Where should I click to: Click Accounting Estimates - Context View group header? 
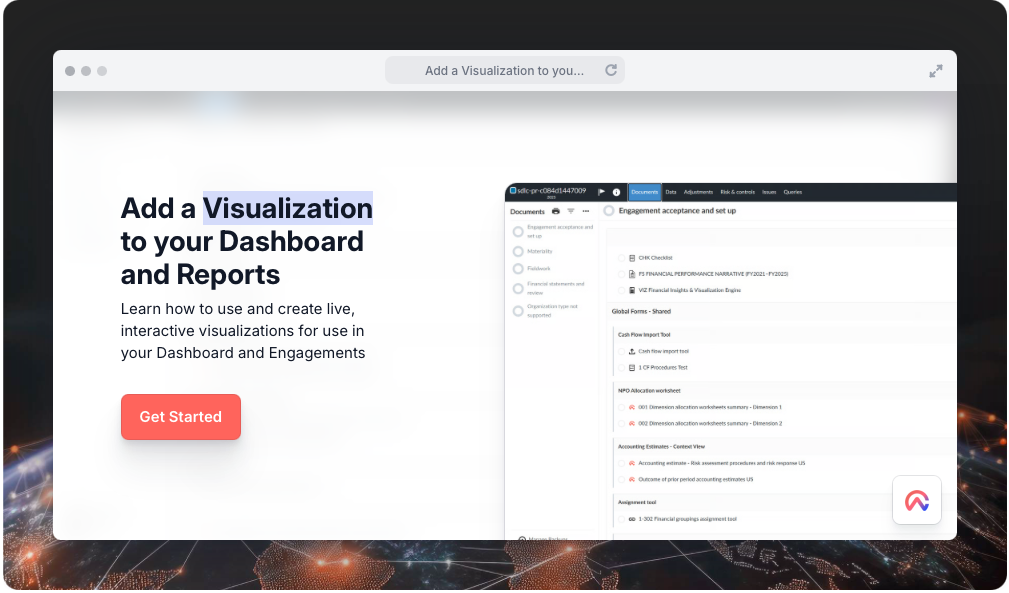661,446
